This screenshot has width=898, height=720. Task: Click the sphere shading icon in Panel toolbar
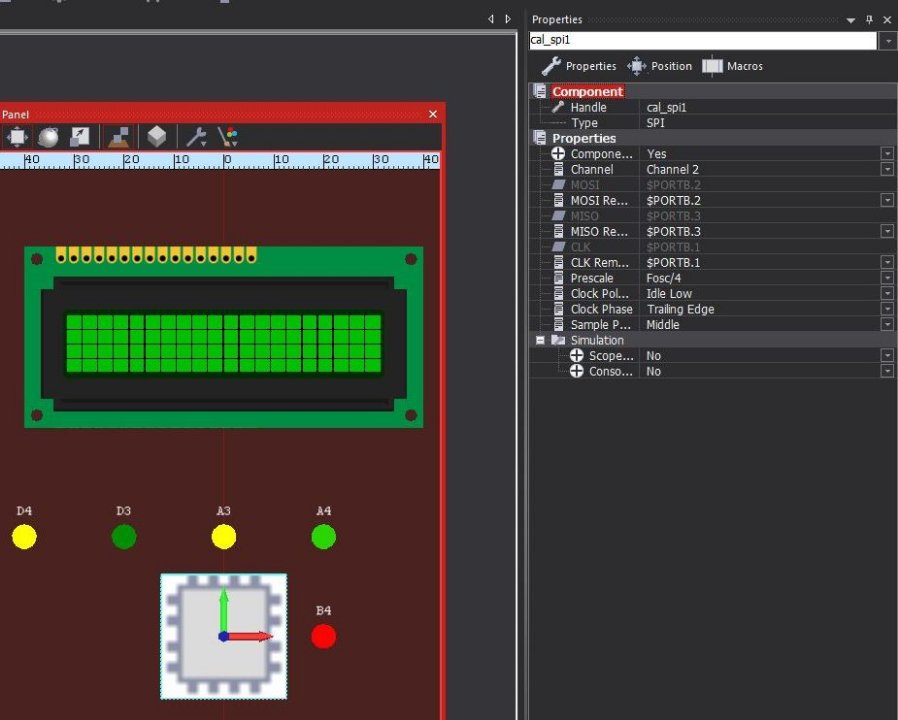click(48, 137)
